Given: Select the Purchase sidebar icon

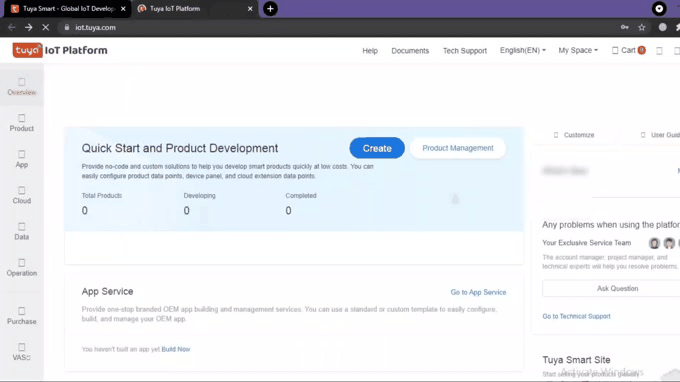Looking at the screenshot, I should pyautogui.click(x=22, y=316).
